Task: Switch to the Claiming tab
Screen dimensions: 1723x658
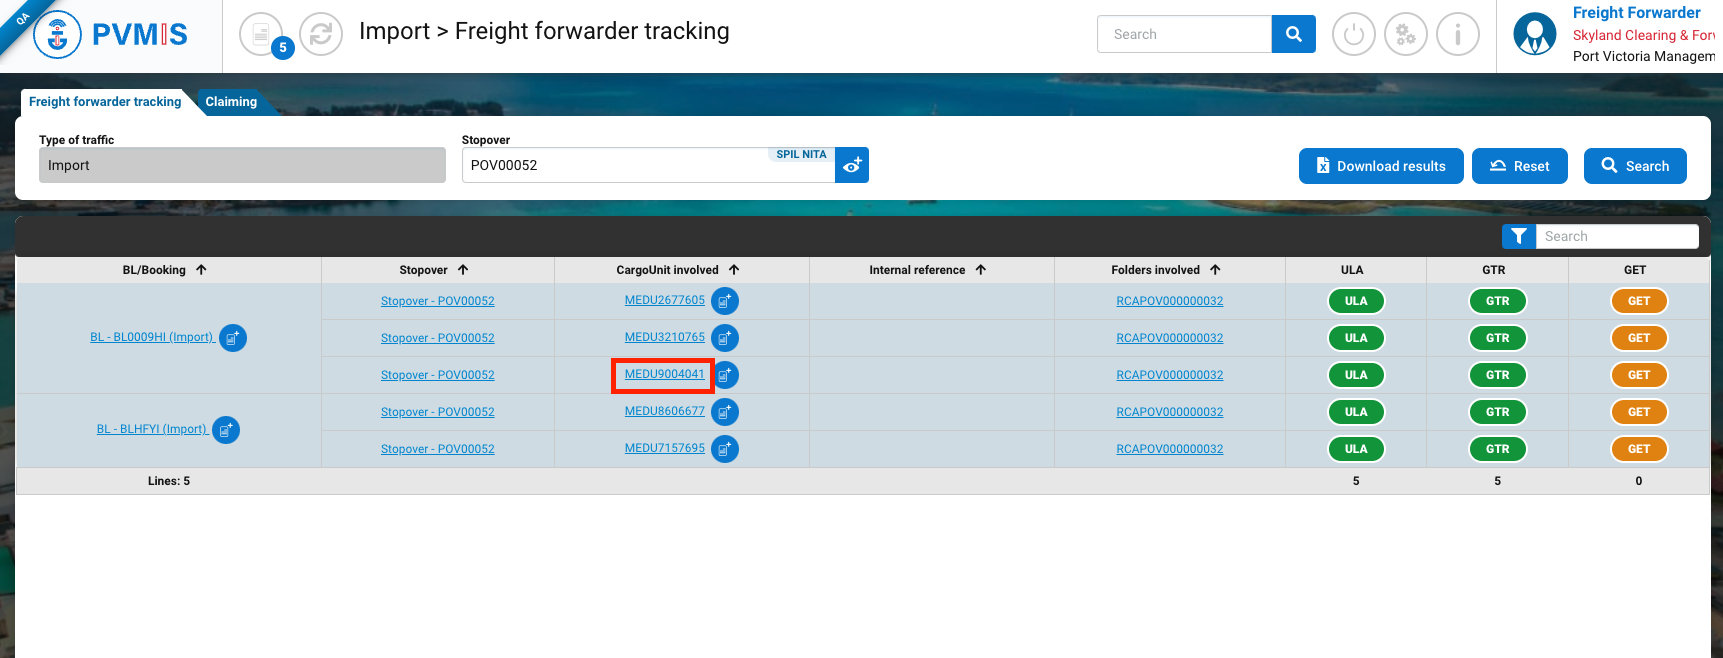Action: click(231, 102)
